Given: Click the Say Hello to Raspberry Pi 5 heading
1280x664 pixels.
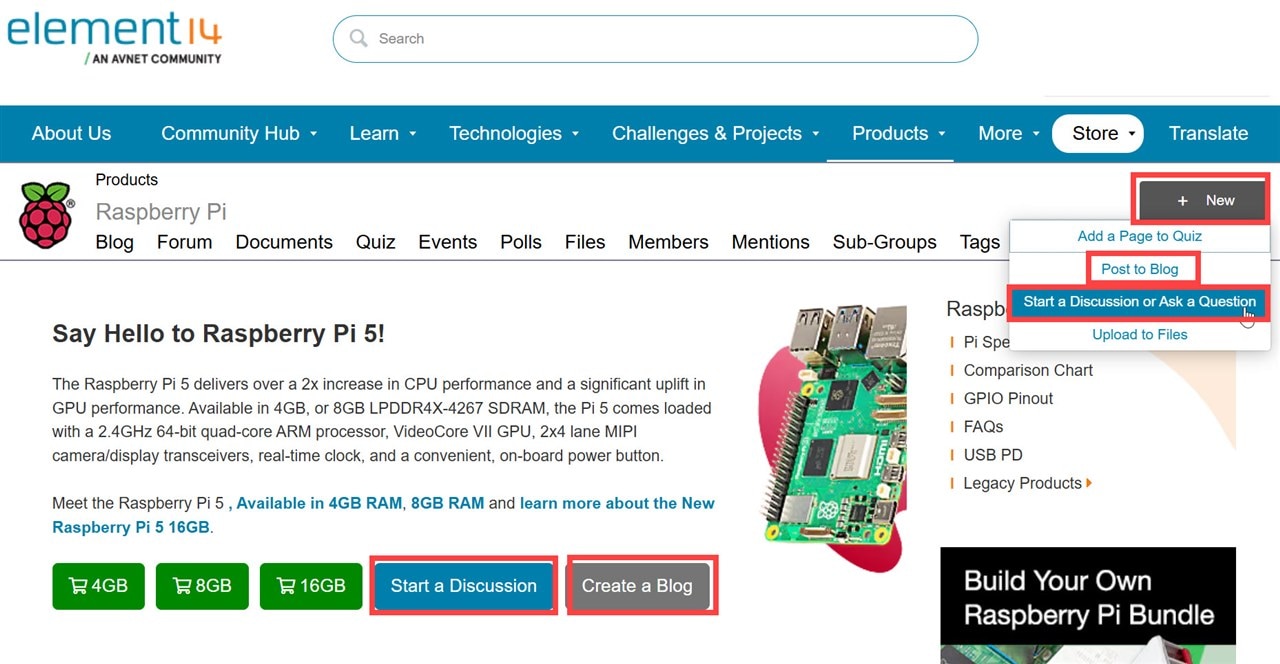Looking at the screenshot, I should (218, 334).
